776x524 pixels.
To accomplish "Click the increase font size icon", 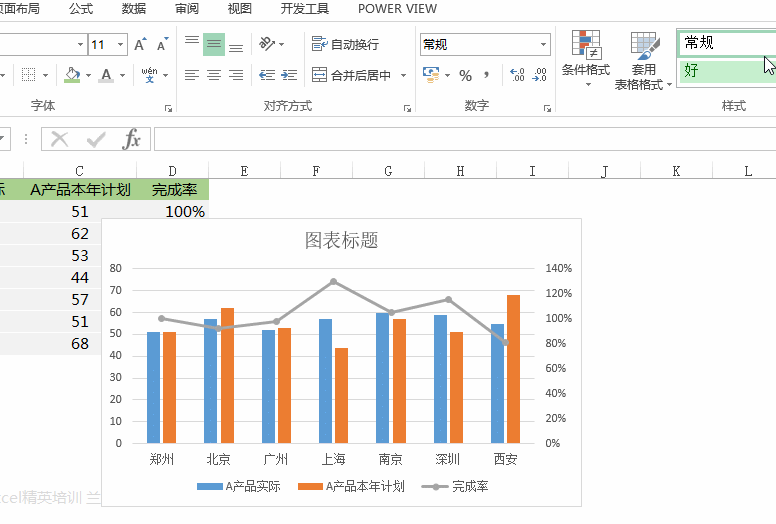I will coord(141,45).
